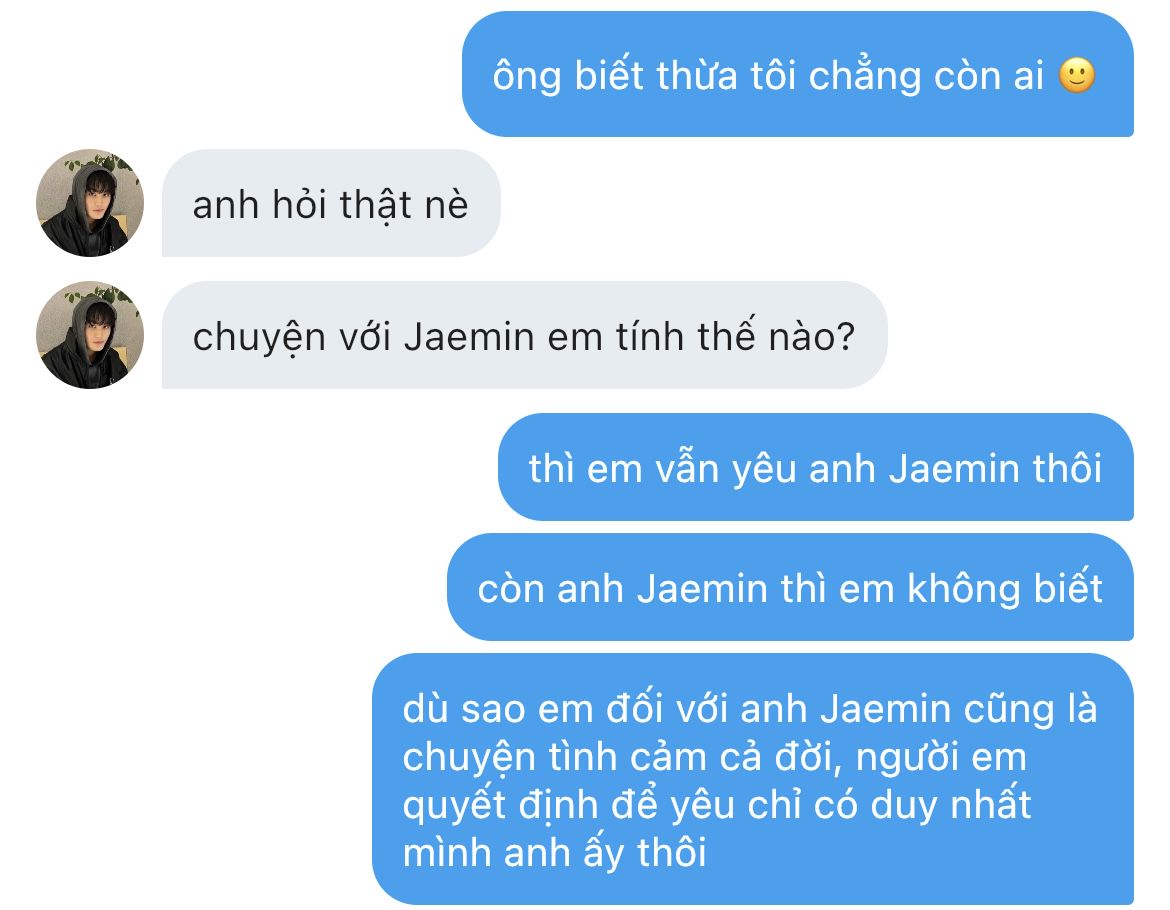Image resolution: width=1170 pixels, height=910 pixels.
Task: Open avatar beside 'anh hỏi thật nè'
Action: [x=90, y=203]
